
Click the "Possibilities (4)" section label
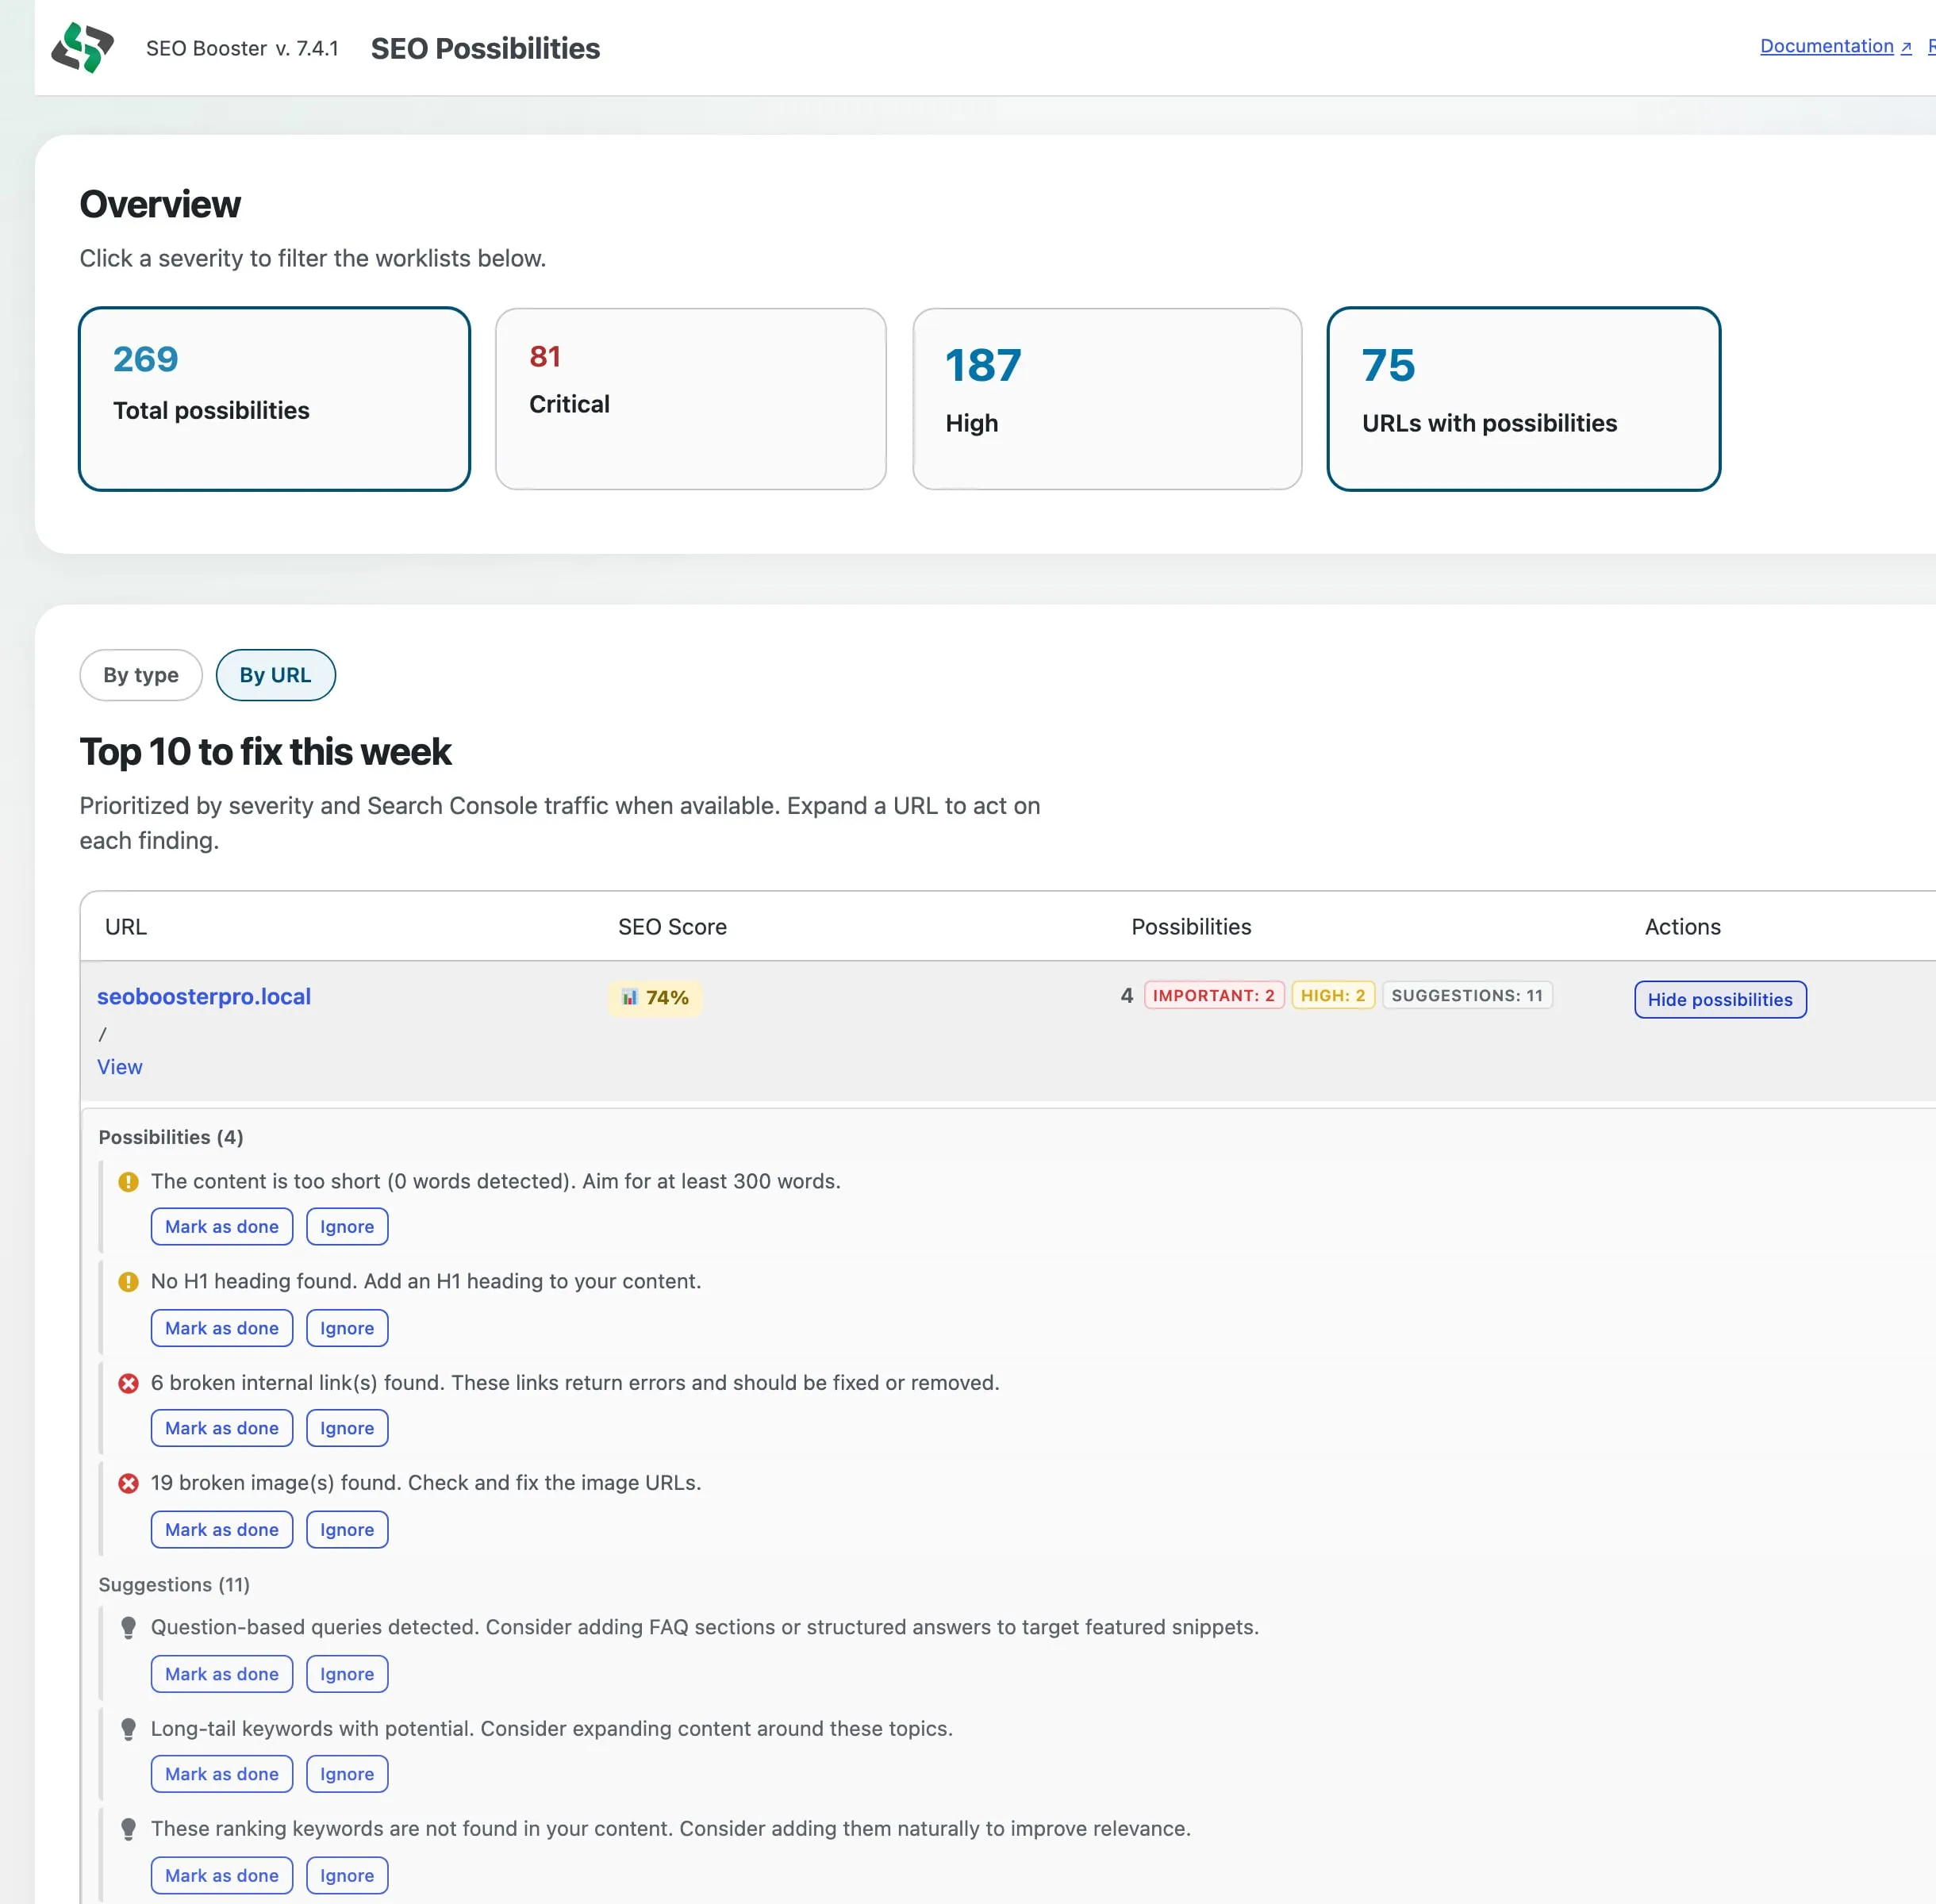pos(171,1137)
